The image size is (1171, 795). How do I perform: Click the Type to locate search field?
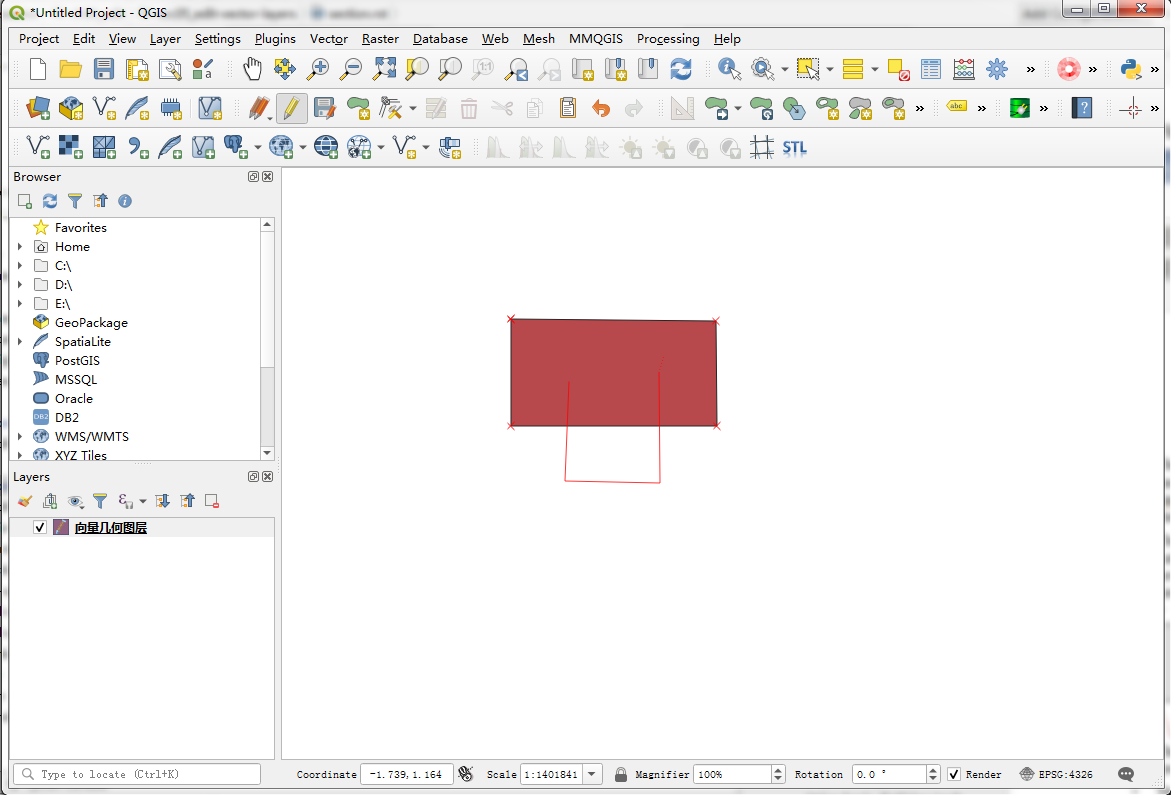tap(137, 774)
